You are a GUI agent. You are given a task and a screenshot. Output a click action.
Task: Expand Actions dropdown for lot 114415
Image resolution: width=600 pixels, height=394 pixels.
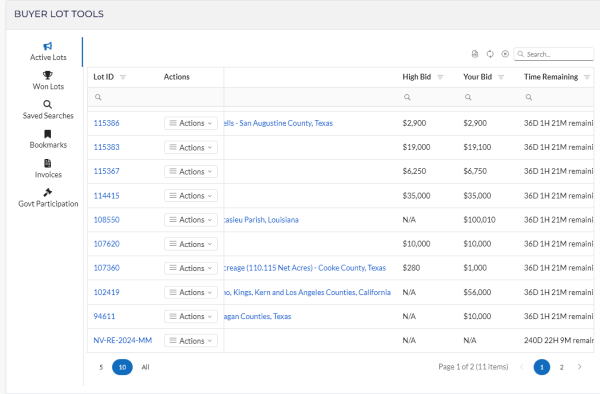tap(191, 195)
